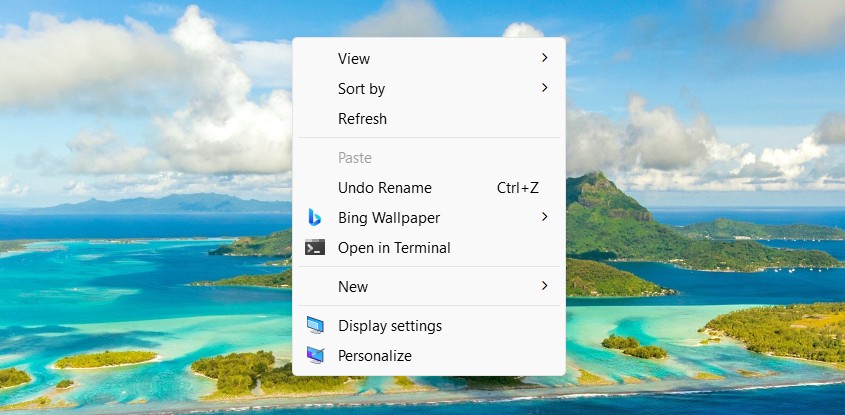Click the Bing logo icon

click(x=315, y=217)
